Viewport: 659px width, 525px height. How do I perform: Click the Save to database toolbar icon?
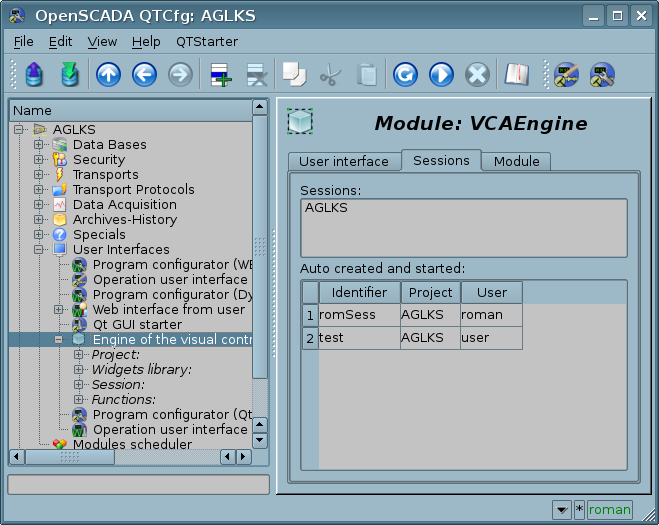pyautogui.click(x=69, y=75)
